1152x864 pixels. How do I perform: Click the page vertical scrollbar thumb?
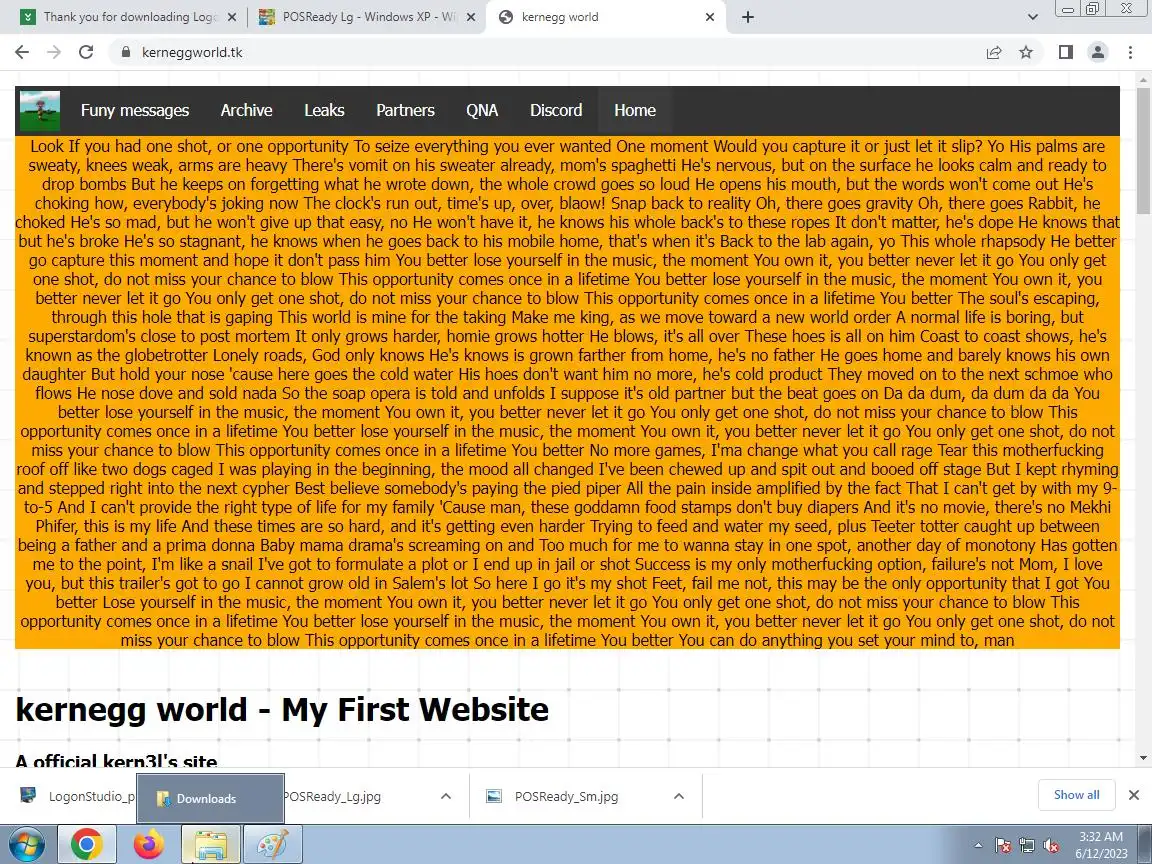point(1144,150)
